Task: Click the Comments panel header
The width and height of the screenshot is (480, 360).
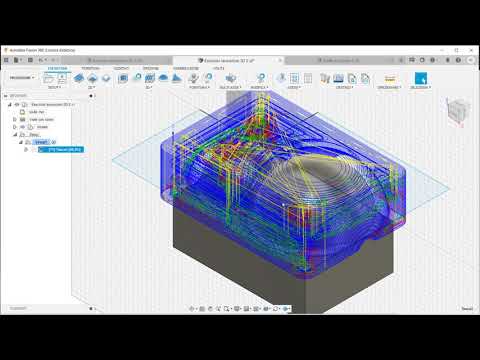Action: point(18,309)
